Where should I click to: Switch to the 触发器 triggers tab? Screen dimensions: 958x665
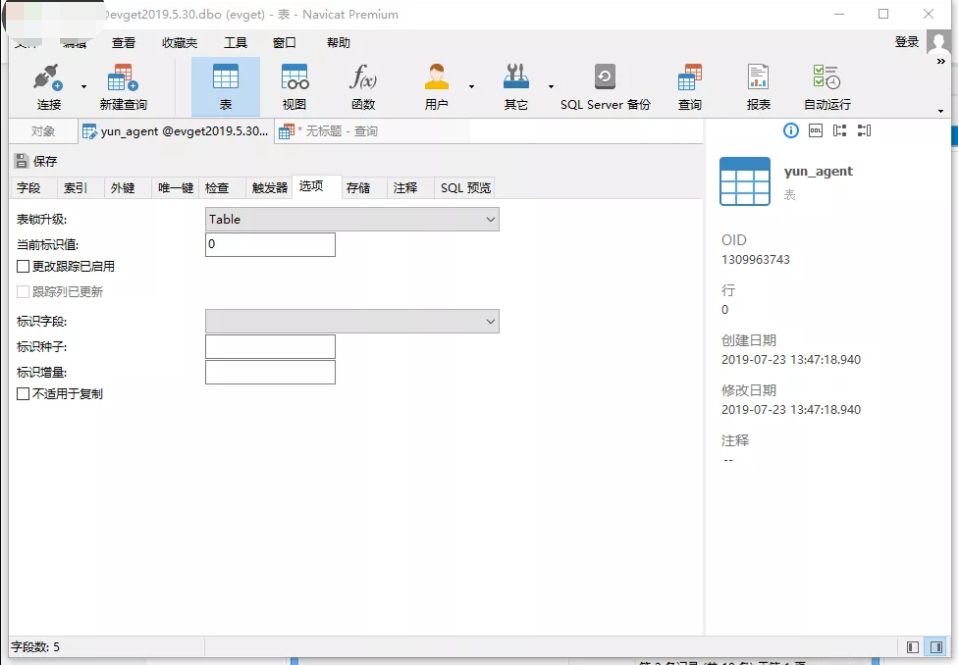pyautogui.click(x=269, y=188)
